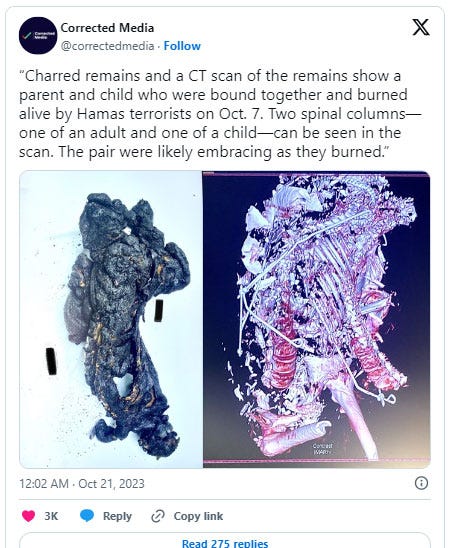
Task: Click the chain link copy icon
Action: click(158, 516)
